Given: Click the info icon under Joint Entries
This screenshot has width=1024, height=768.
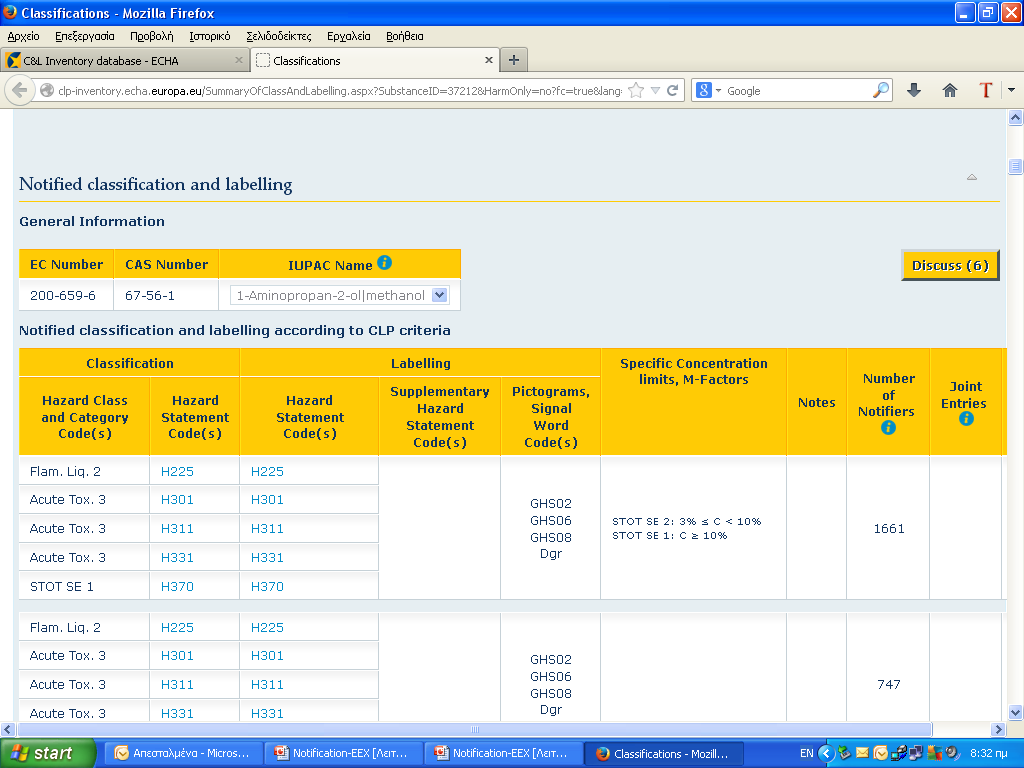Looking at the screenshot, I should (967, 419).
